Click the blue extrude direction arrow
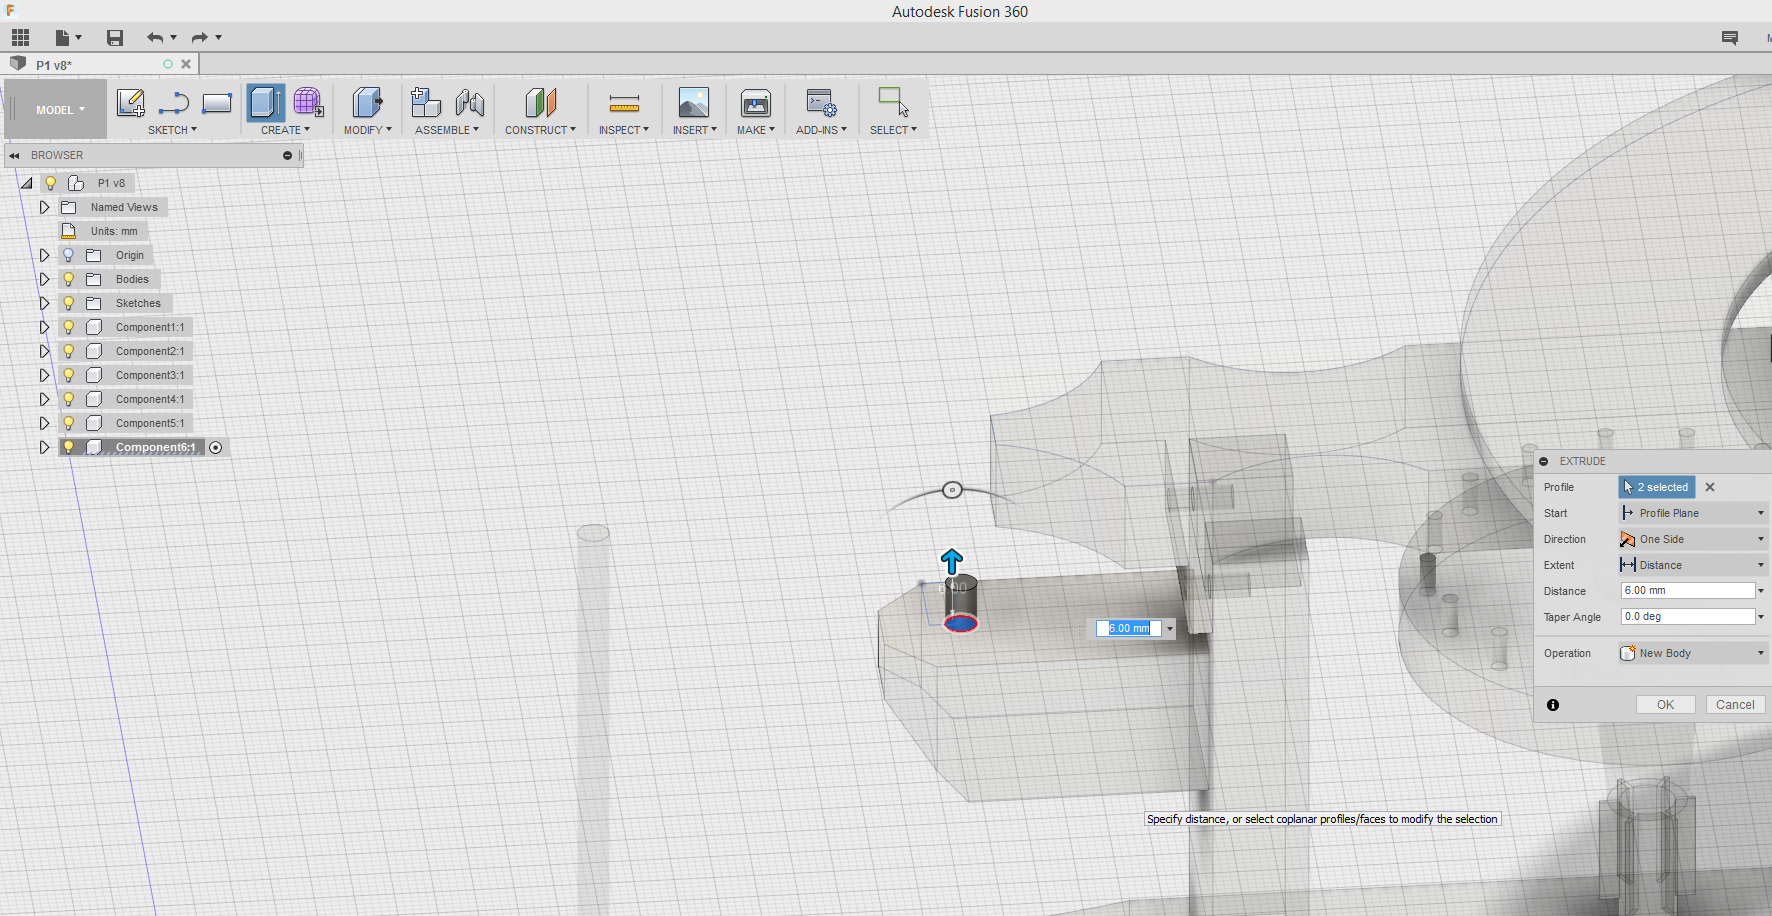The height and width of the screenshot is (916, 1772). 952,561
